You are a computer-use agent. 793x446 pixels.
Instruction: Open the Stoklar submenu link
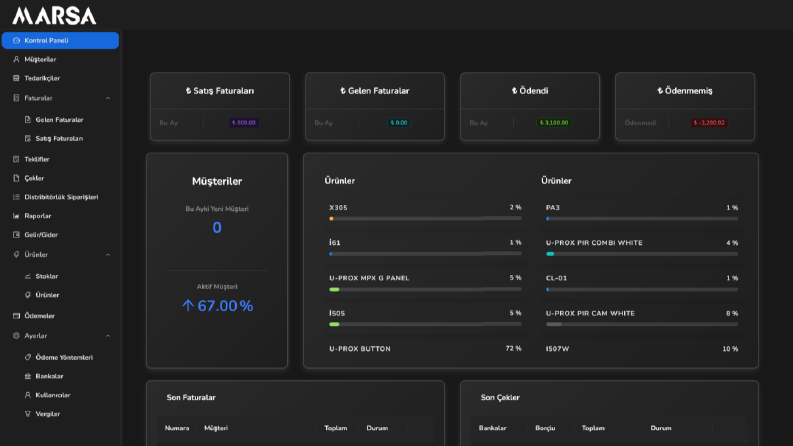(x=47, y=277)
